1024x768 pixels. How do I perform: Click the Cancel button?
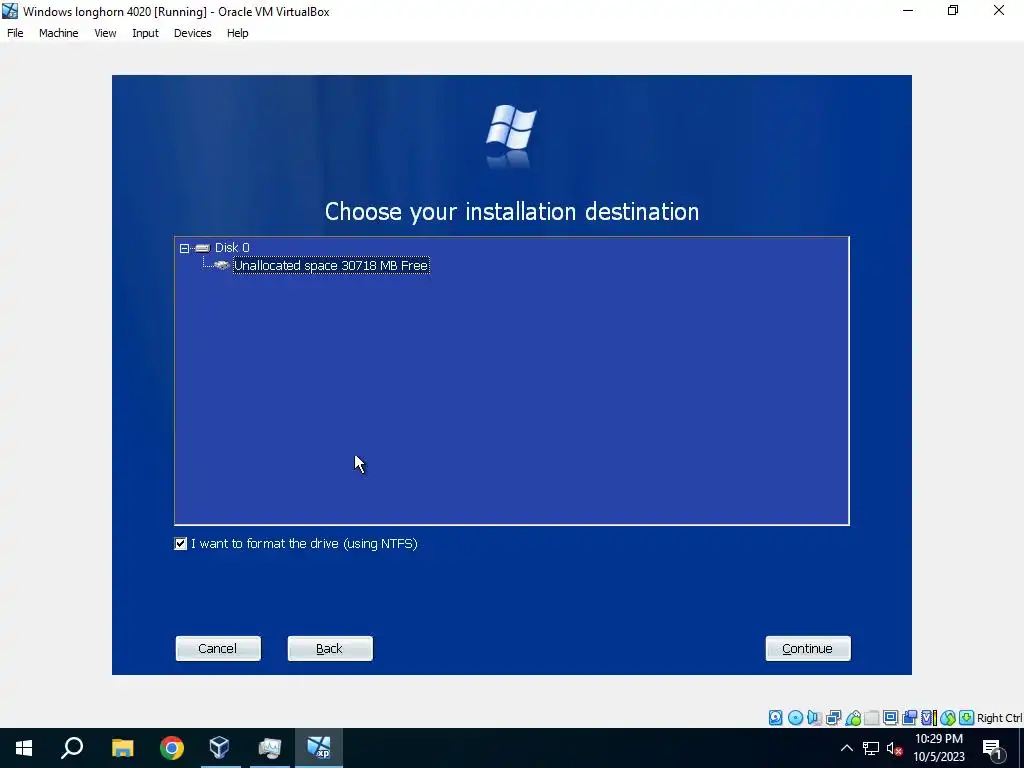pyautogui.click(x=218, y=648)
